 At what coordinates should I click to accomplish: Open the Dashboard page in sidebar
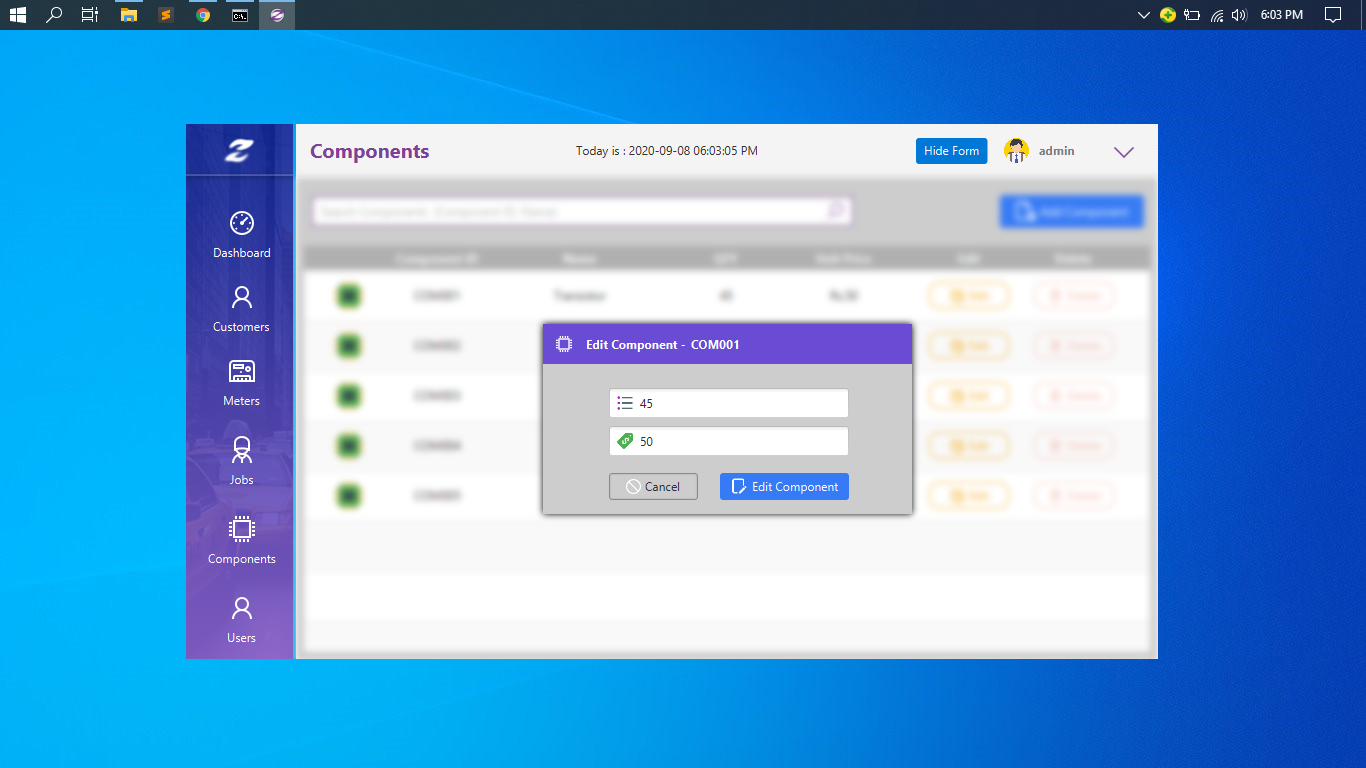pos(241,235)
